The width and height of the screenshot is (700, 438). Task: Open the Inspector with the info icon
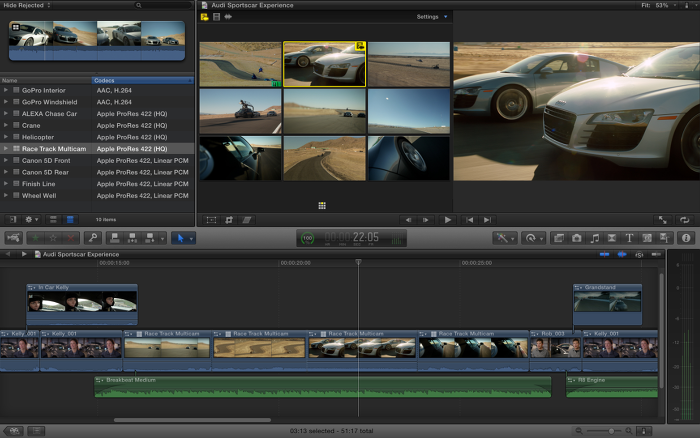pyautogui.click(x=686, y=238)
